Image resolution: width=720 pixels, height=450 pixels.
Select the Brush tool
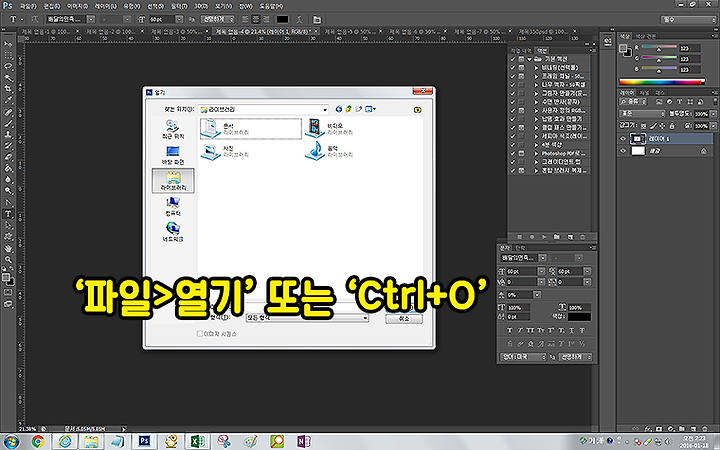click(x=8, y=123)
